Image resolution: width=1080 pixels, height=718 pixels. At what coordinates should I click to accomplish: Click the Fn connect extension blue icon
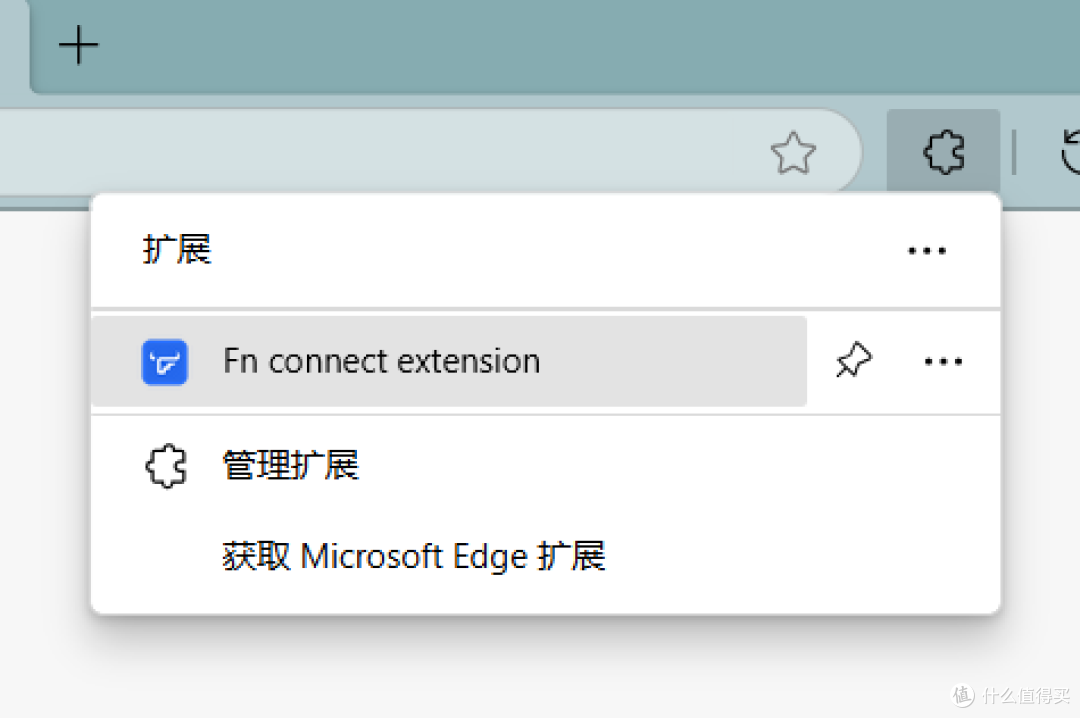click(x=165, y=362)
